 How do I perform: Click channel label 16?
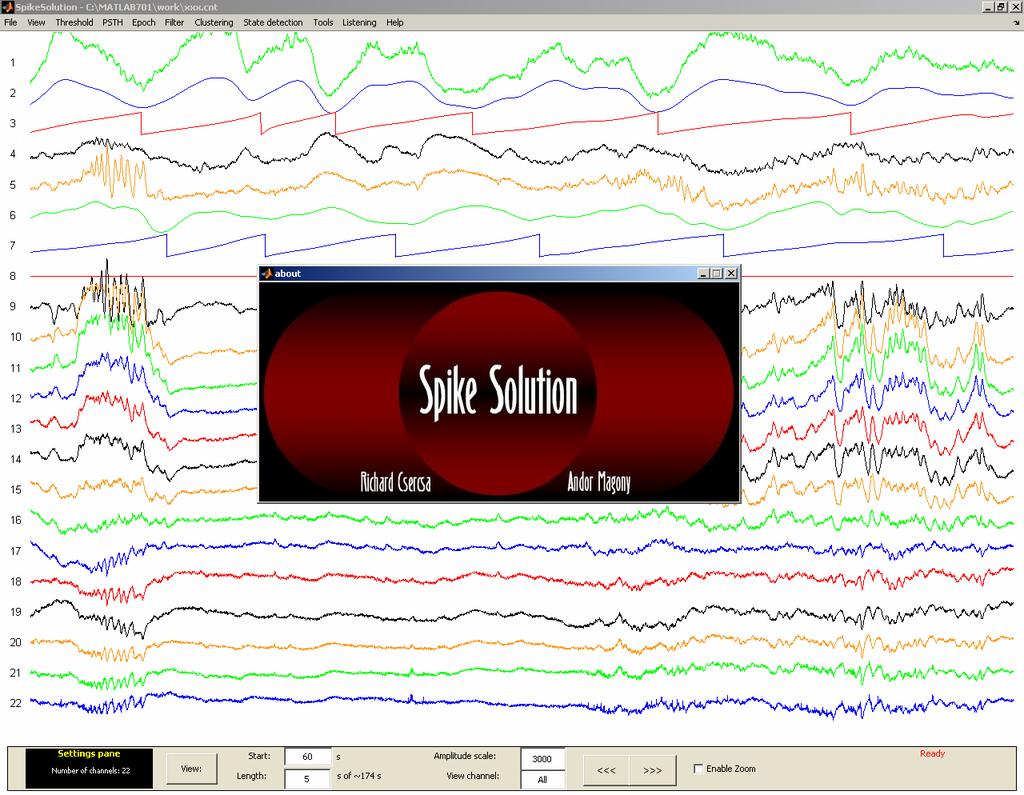pyautogui.click(x=16, y=520)
